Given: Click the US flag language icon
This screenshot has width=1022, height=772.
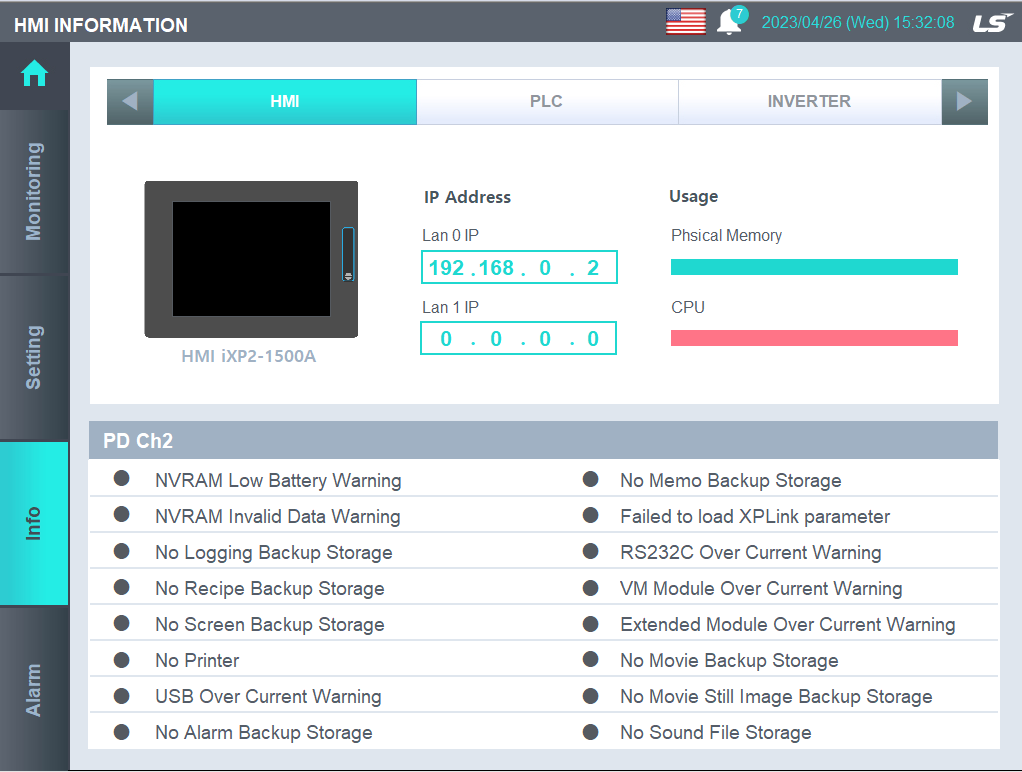Looking at the screenshot, I should [x=685, y=20].
